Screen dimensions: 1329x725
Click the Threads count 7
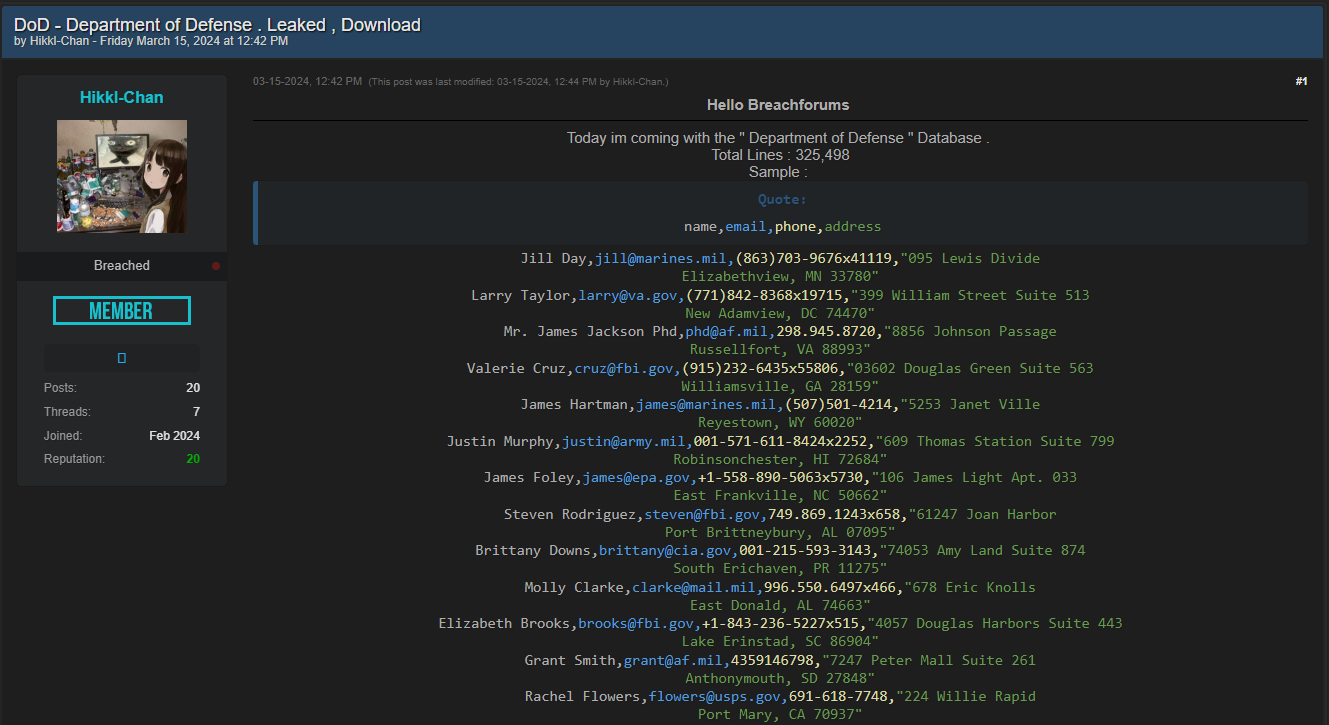coord(197,412)
